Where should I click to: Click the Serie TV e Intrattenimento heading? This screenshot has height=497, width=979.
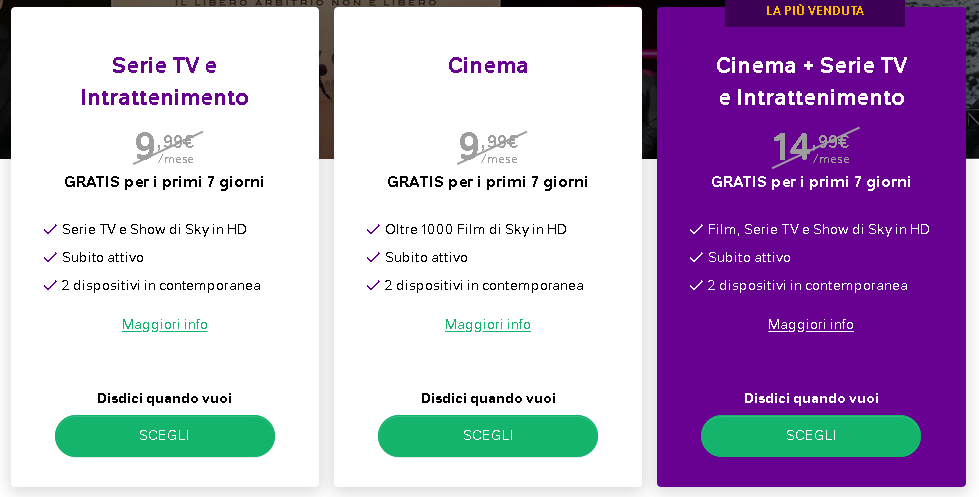[x=165, y=81]
